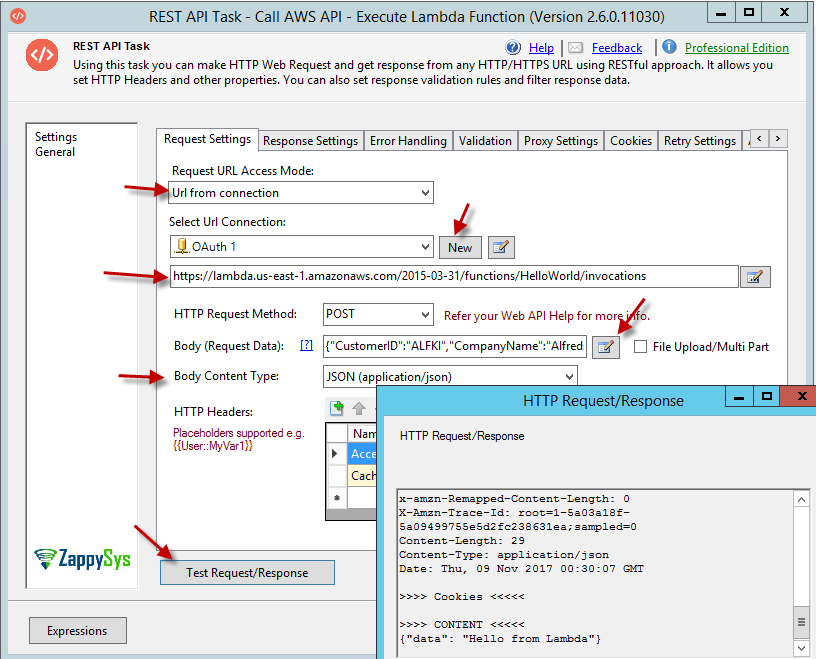816x659 pixels.
Task: Switch to Error Handling tab
Action: [x=408, y=141]
